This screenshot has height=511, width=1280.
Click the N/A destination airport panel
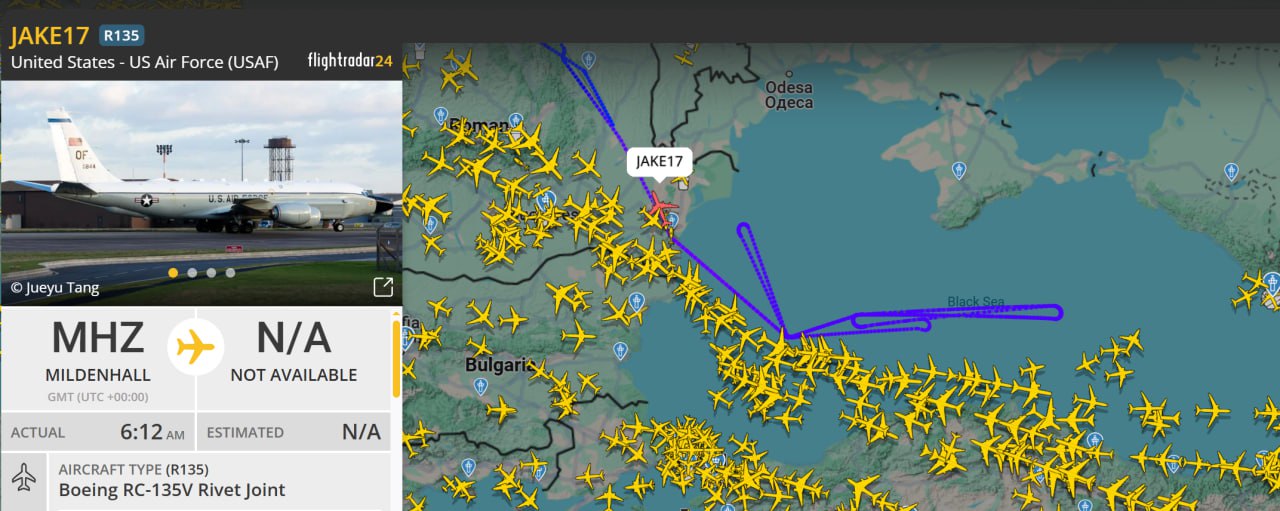294,357
